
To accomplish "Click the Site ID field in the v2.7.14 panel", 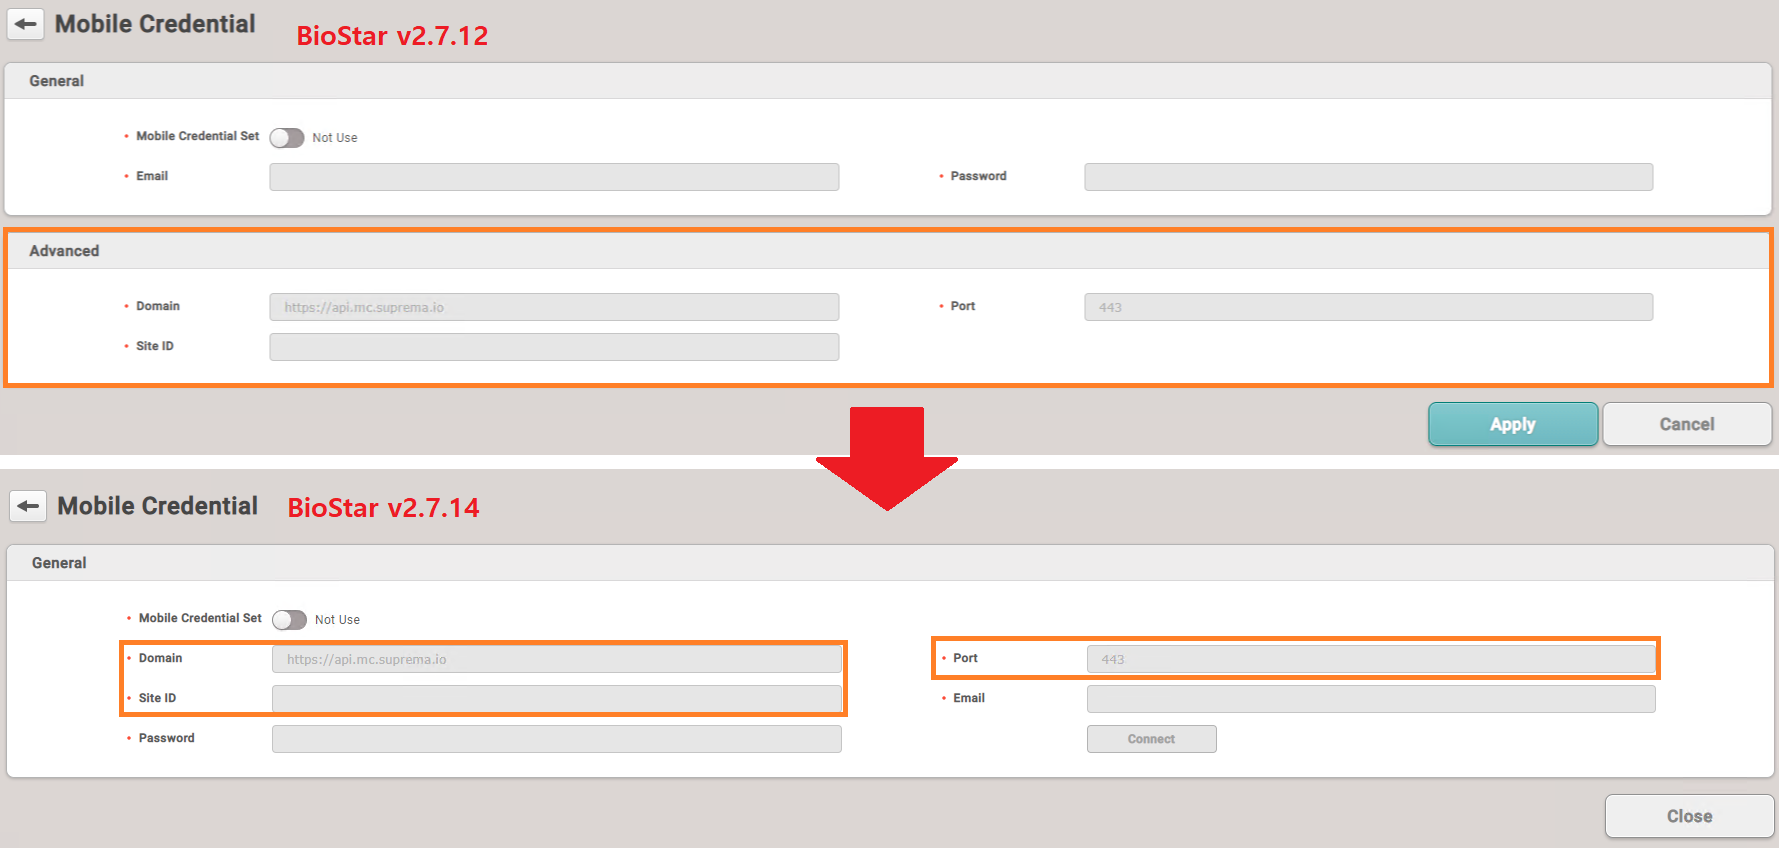I will click(556, 699).
